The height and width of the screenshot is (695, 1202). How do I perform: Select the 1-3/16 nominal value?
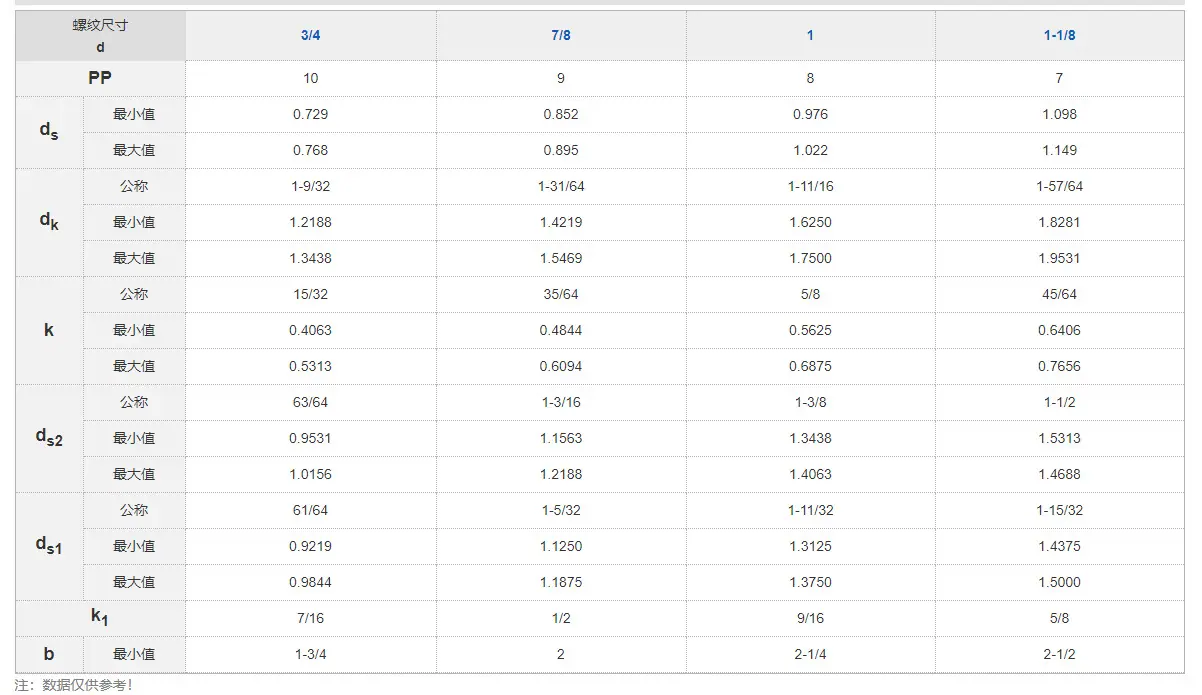pos(561,402)
